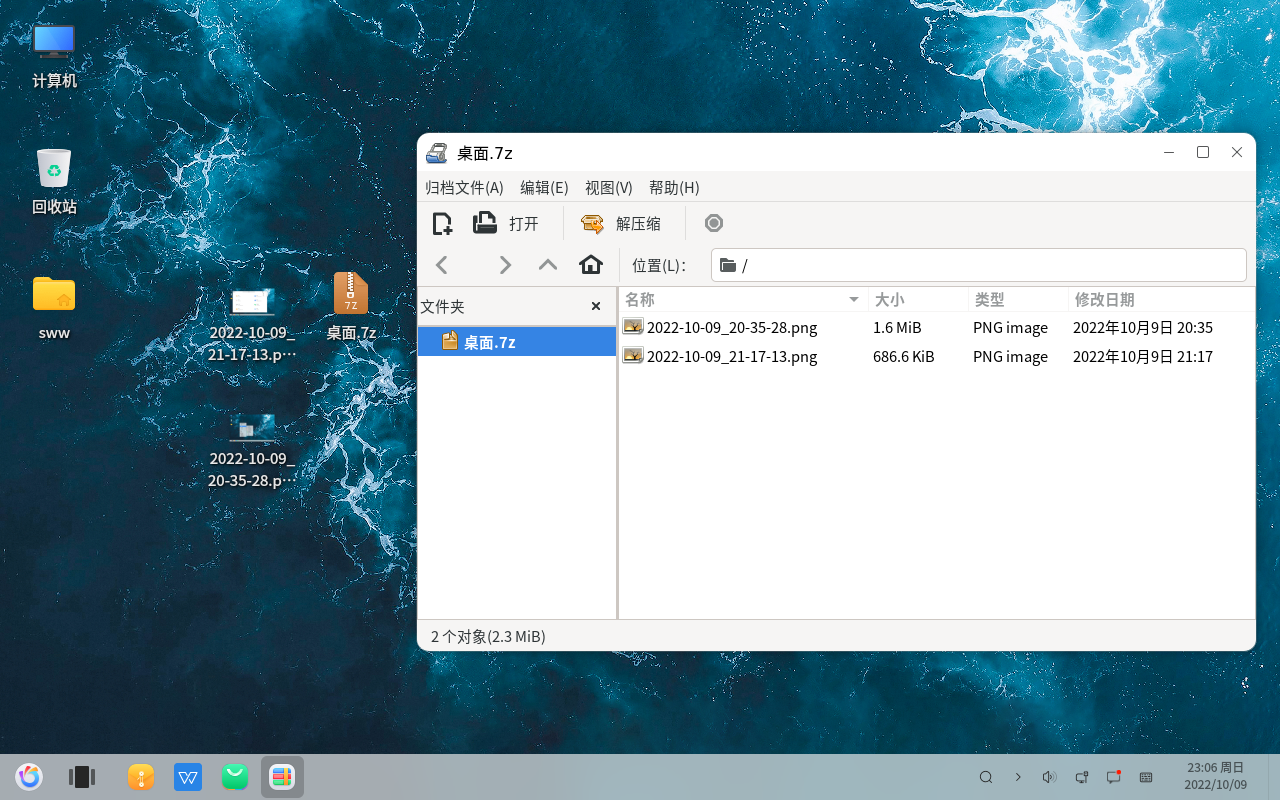The image size is (1280, 800).
Task: Sort by the 类型 column header
Action: pyautogui.click(x=1018, y=299)
